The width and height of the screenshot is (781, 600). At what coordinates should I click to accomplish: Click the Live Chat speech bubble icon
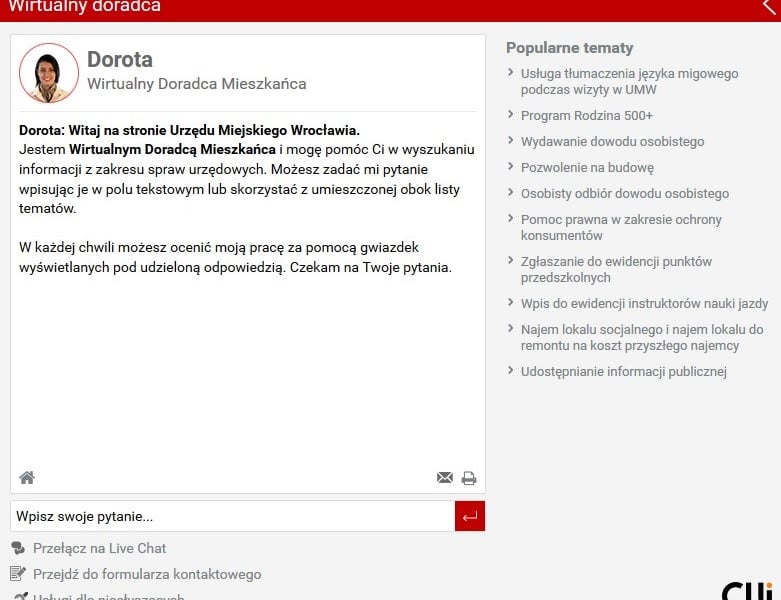tap(18, 548)
